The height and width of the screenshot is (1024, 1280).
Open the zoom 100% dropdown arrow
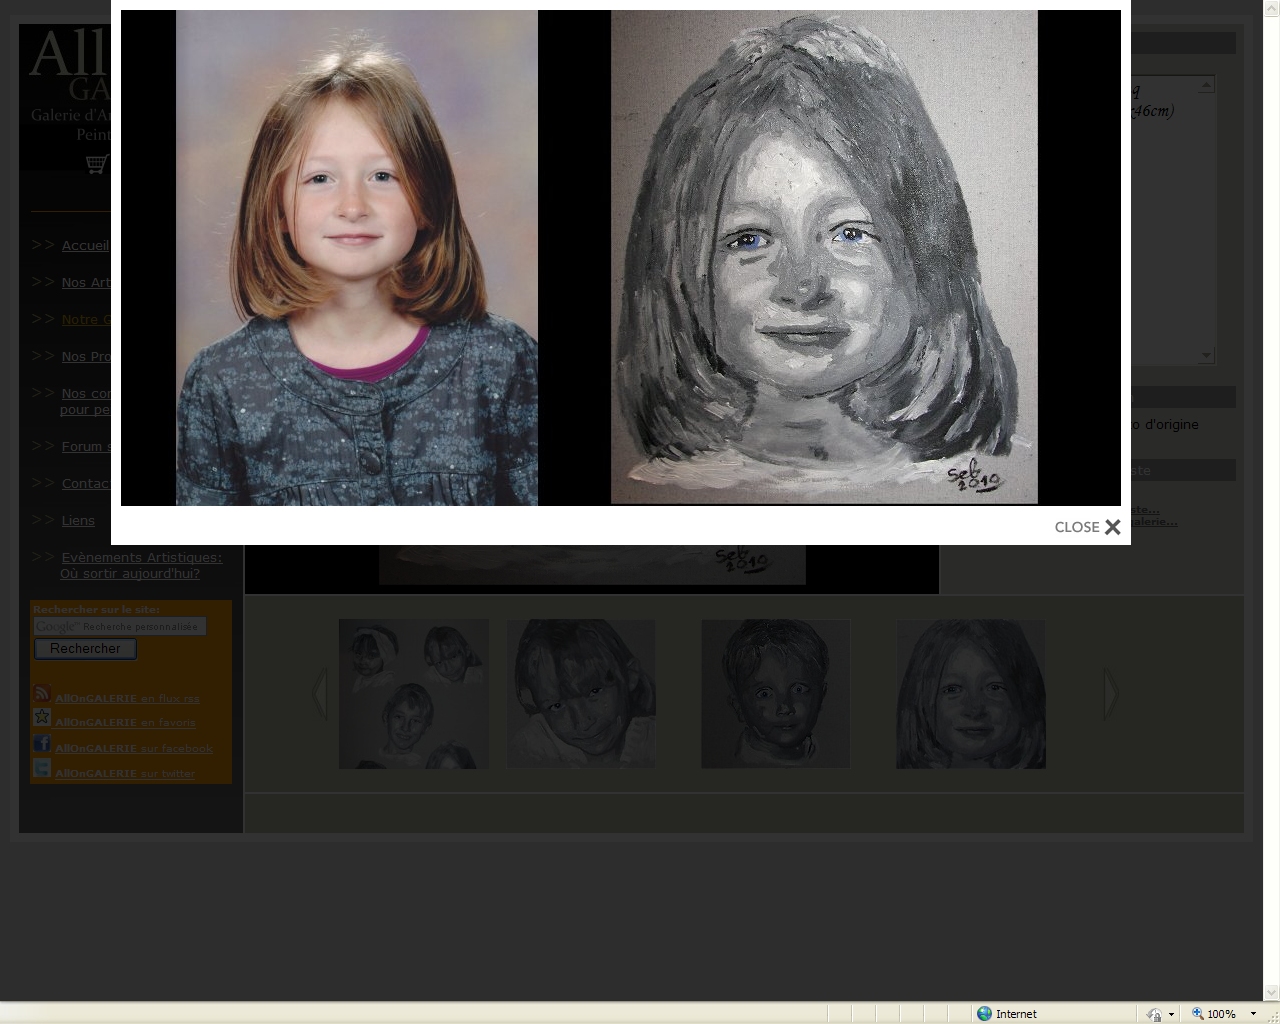point(1253,1013)
